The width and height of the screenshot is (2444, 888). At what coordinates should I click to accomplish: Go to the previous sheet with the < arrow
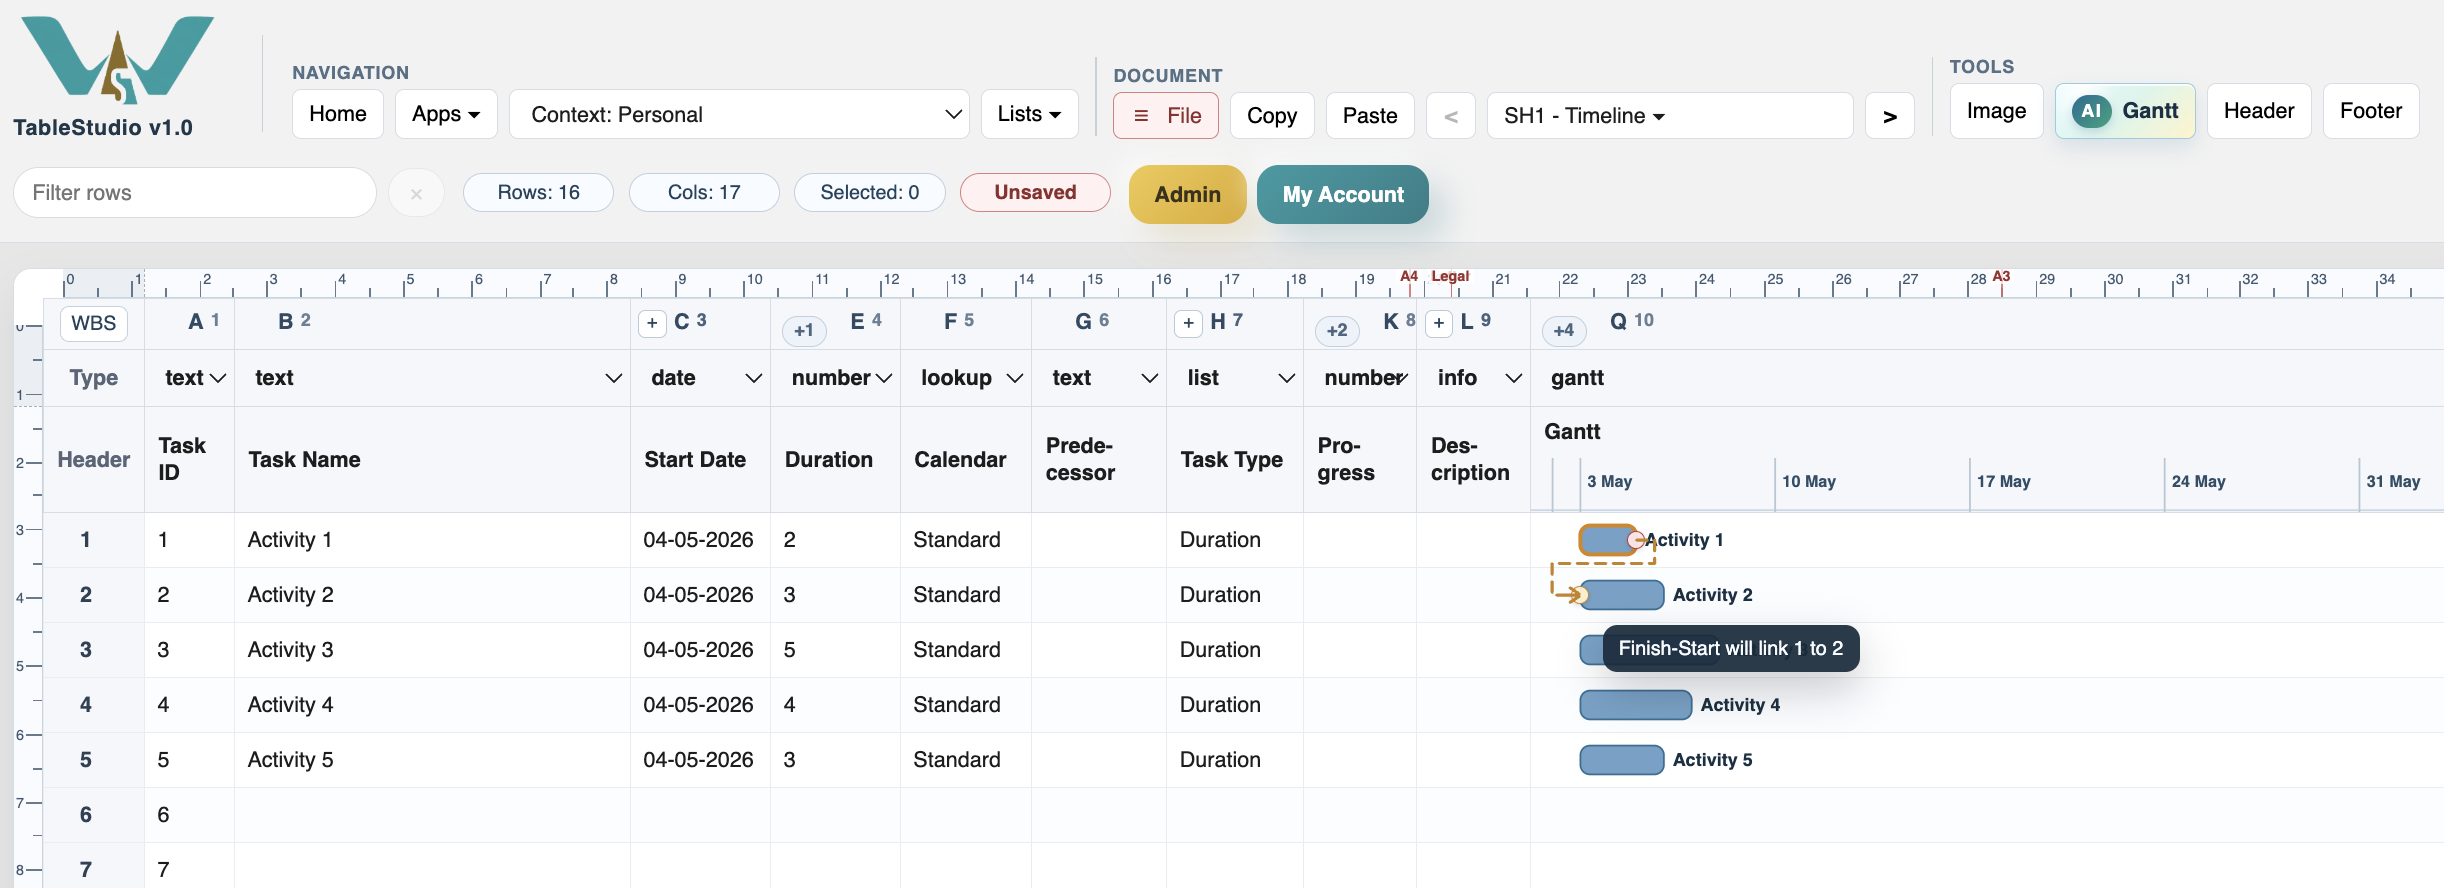click(1451, 116)
